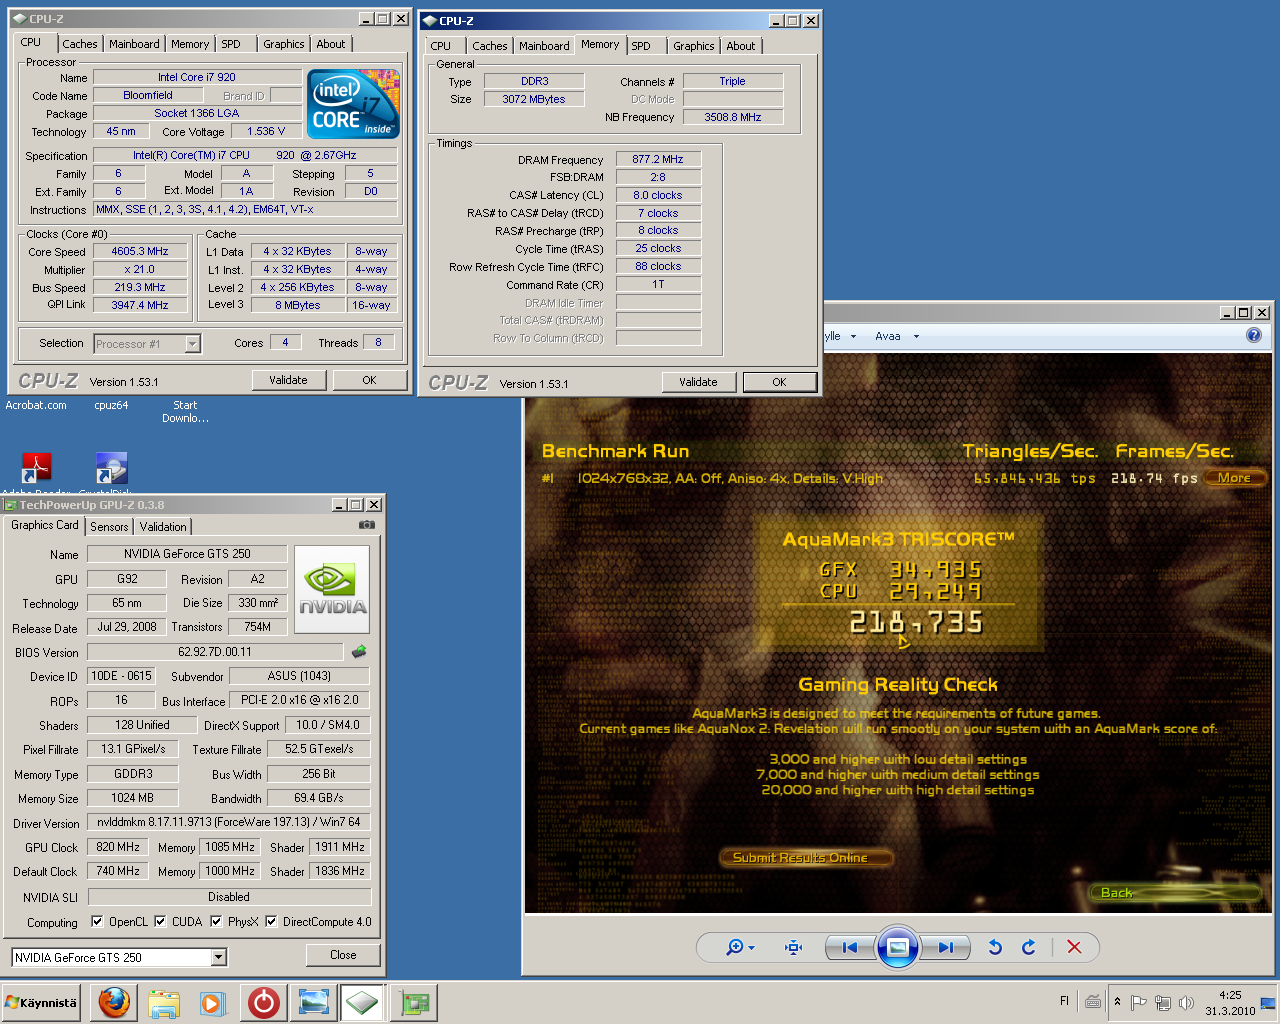Click the network icon in the system tray
Viewport: 1280px width, 1024px height.
(1162, 1002)
